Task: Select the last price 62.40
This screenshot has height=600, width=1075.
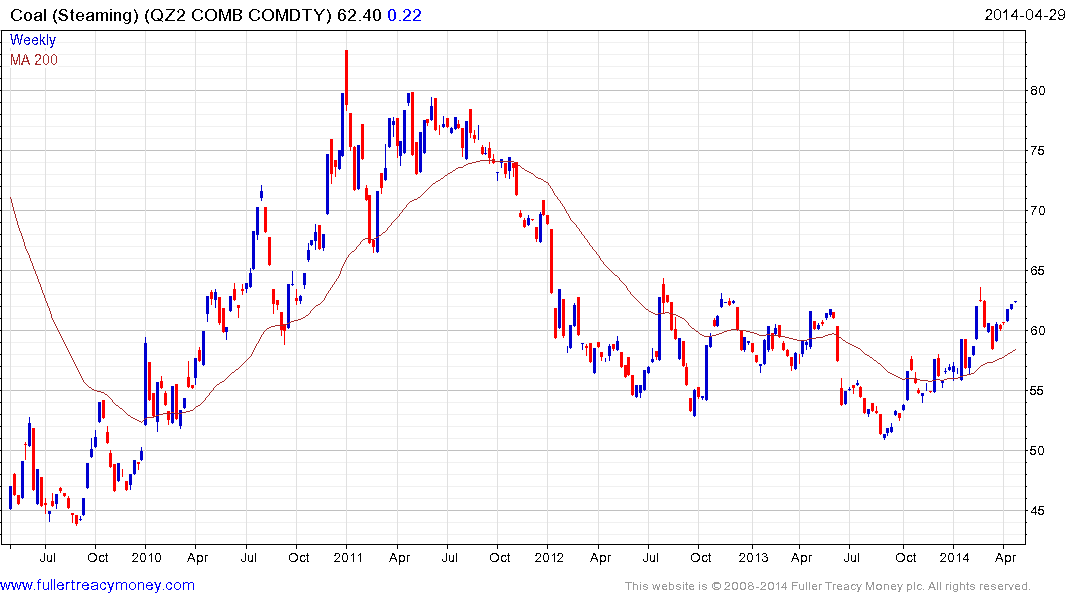Action: tap(359, 14)
